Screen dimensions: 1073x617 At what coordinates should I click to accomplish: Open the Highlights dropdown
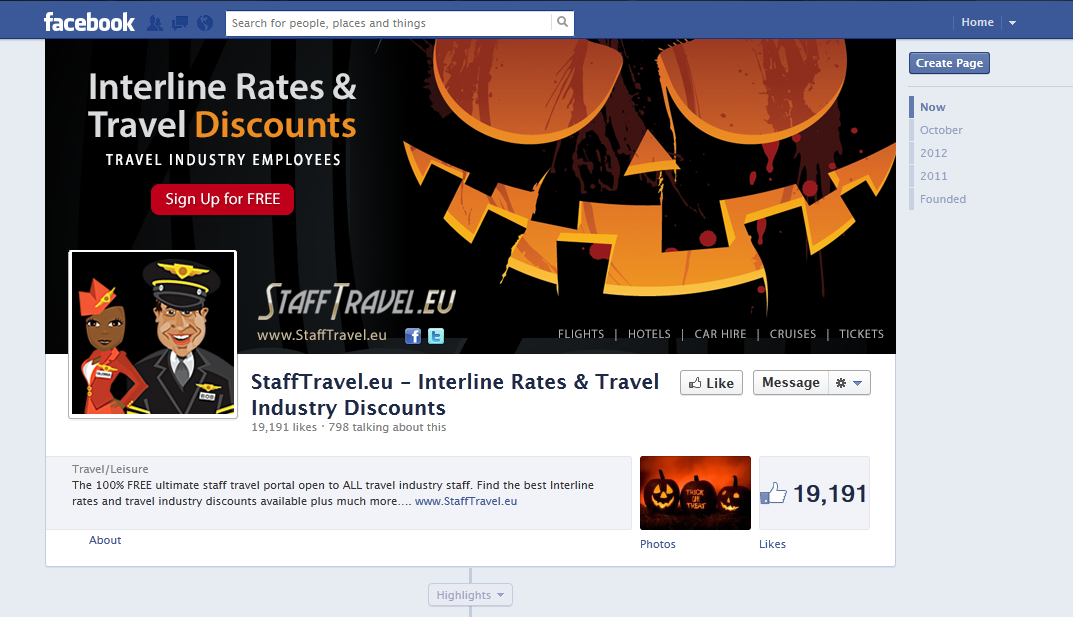[470, 595]
